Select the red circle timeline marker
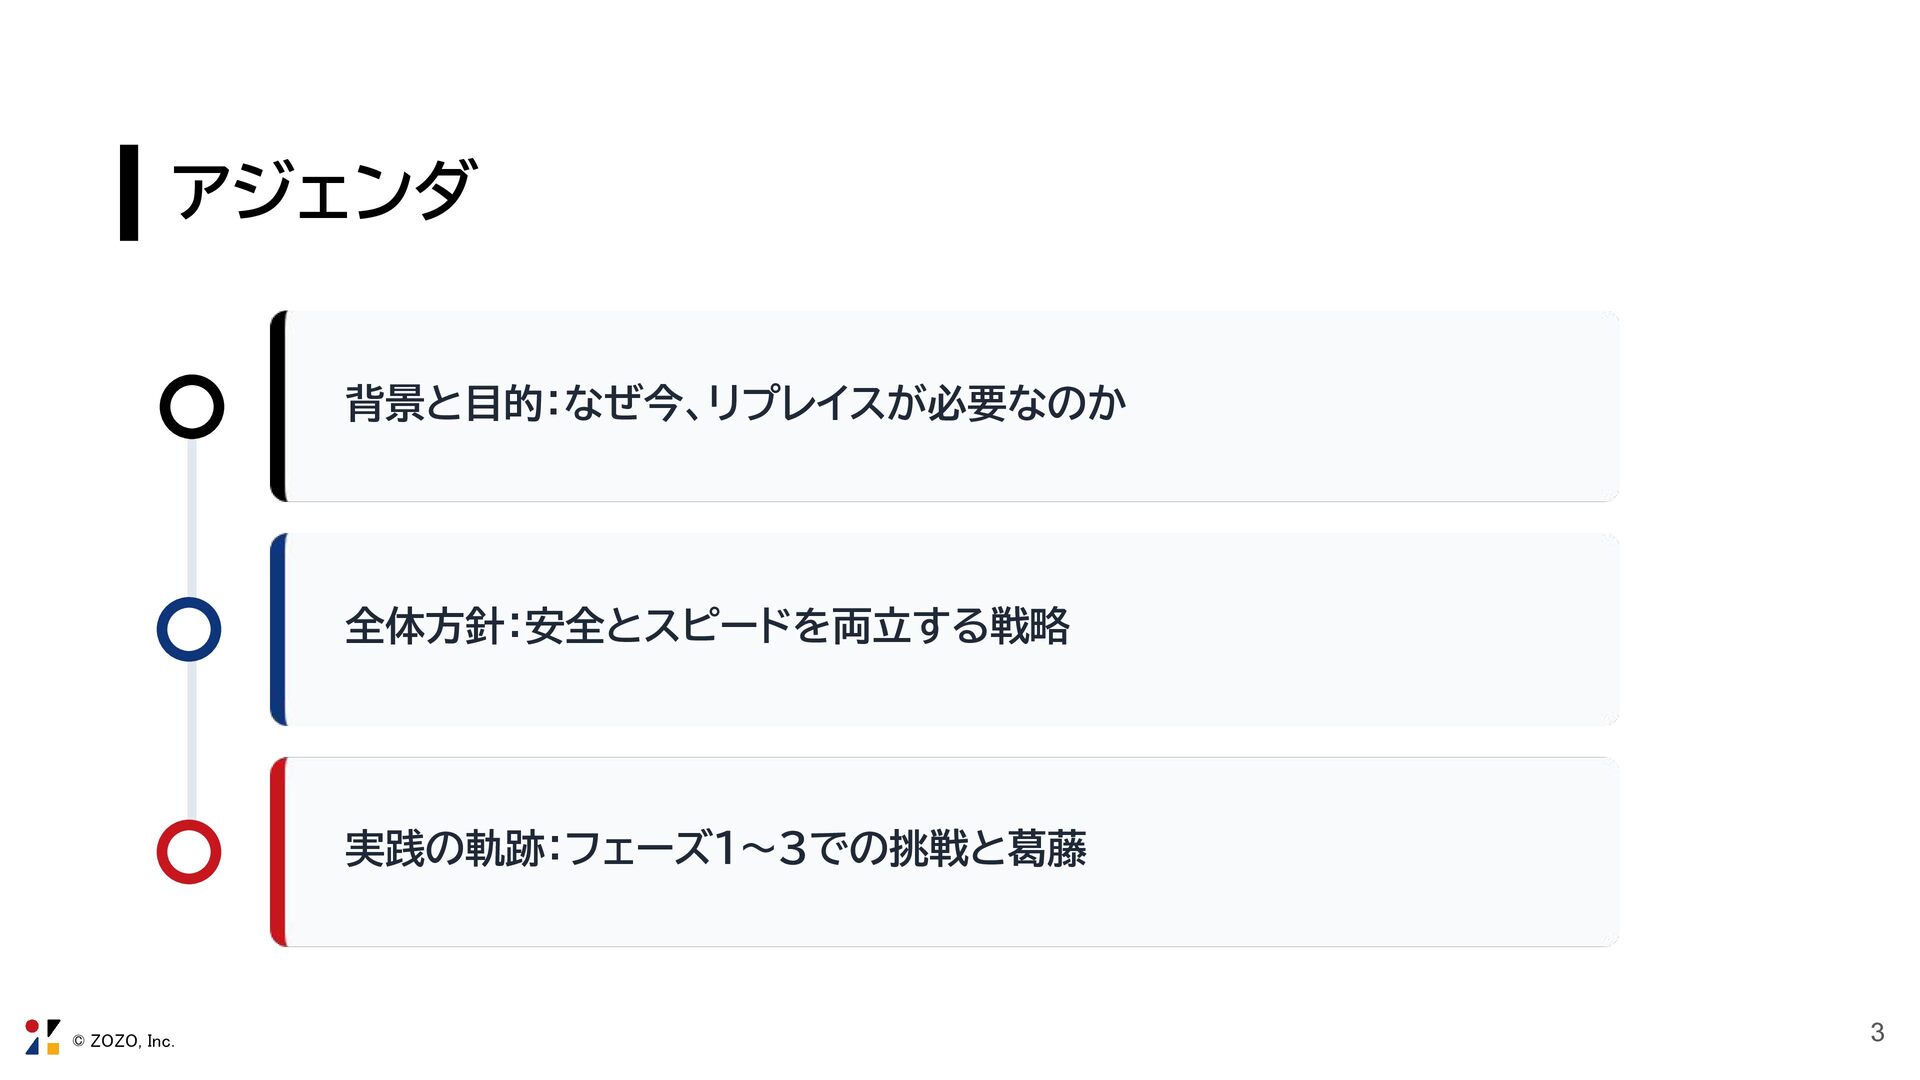The image size is (1920, 1080). point(189,852)
